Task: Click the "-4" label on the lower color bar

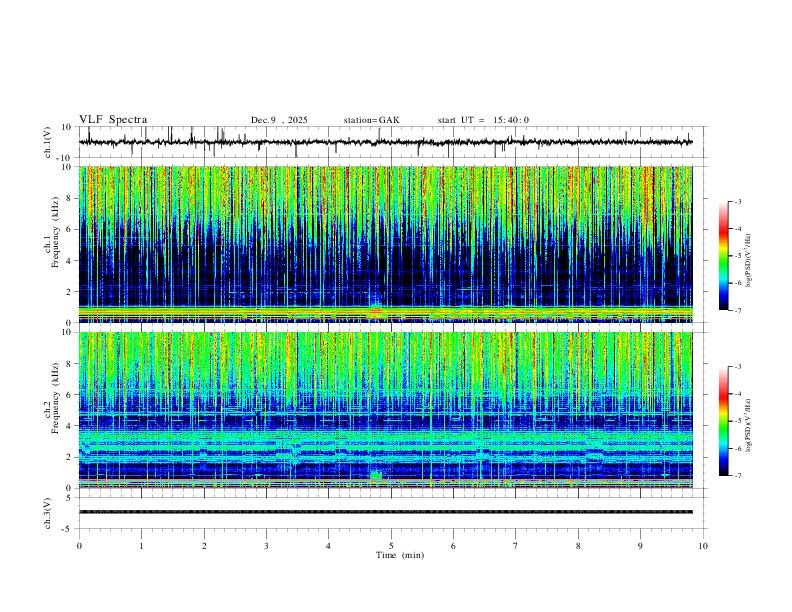Action: tap(737, 394)
